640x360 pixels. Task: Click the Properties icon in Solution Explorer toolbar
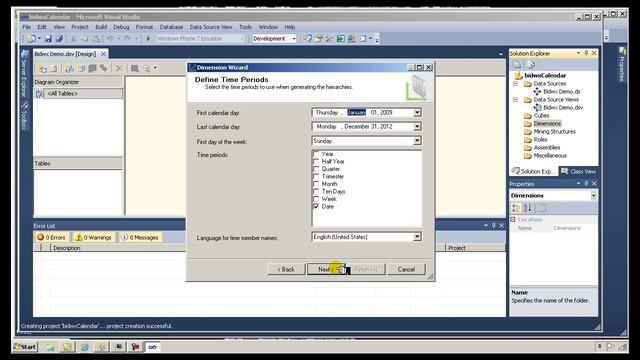(517, 64)
